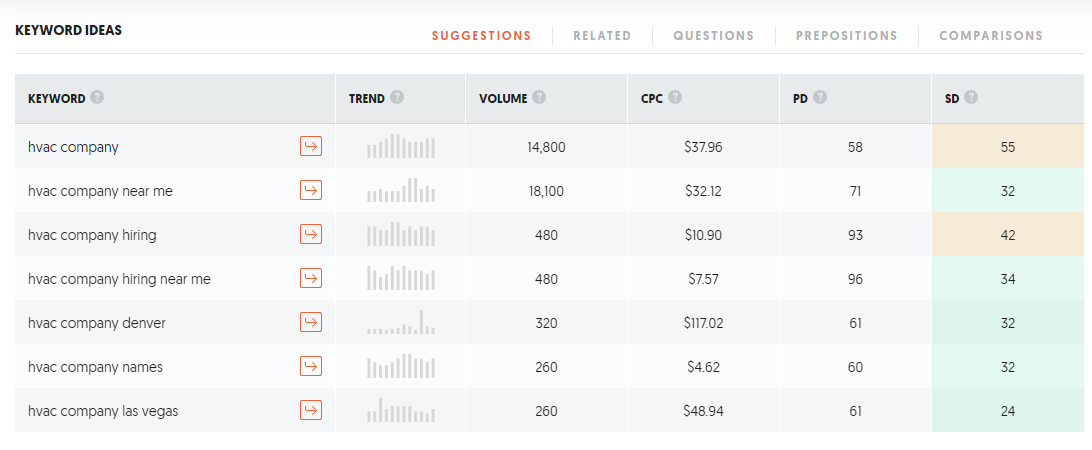Viewport: 1092px width, 450px height.
Task: Select the Suggestions tab
Action: [x=481, y=36]
